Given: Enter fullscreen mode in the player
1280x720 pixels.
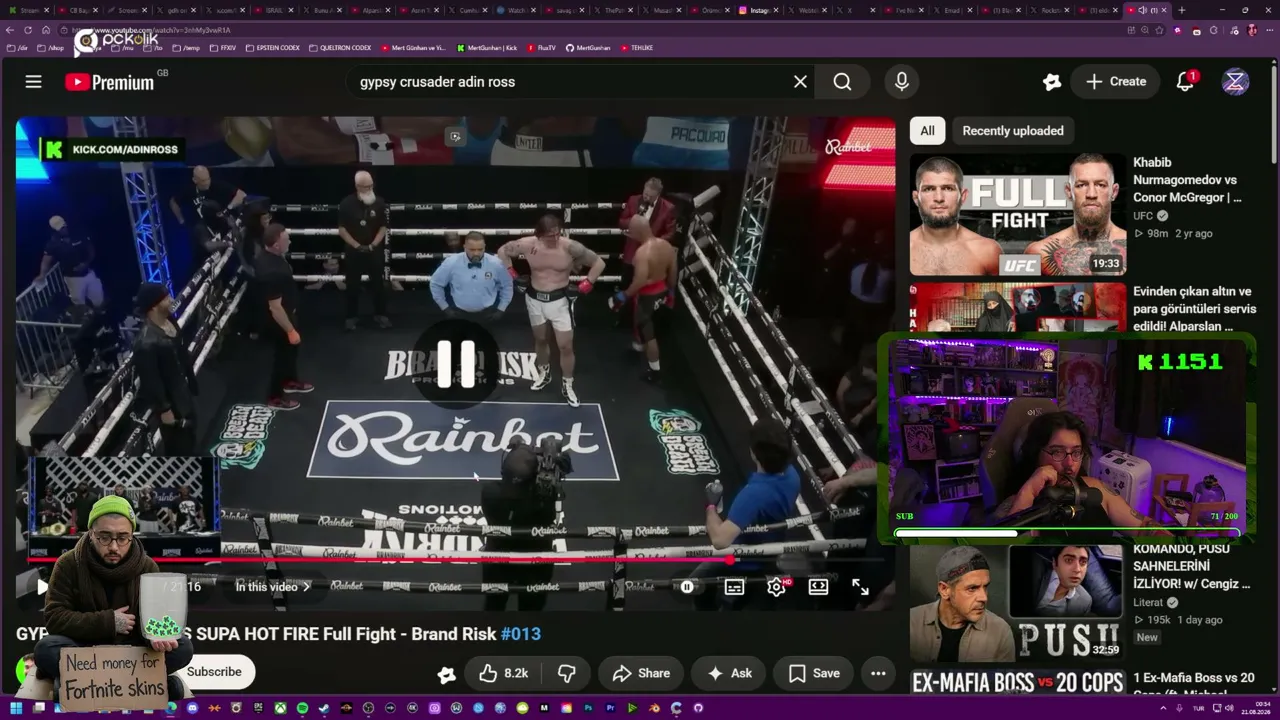Looking at the screenshot, I should 860,587.
